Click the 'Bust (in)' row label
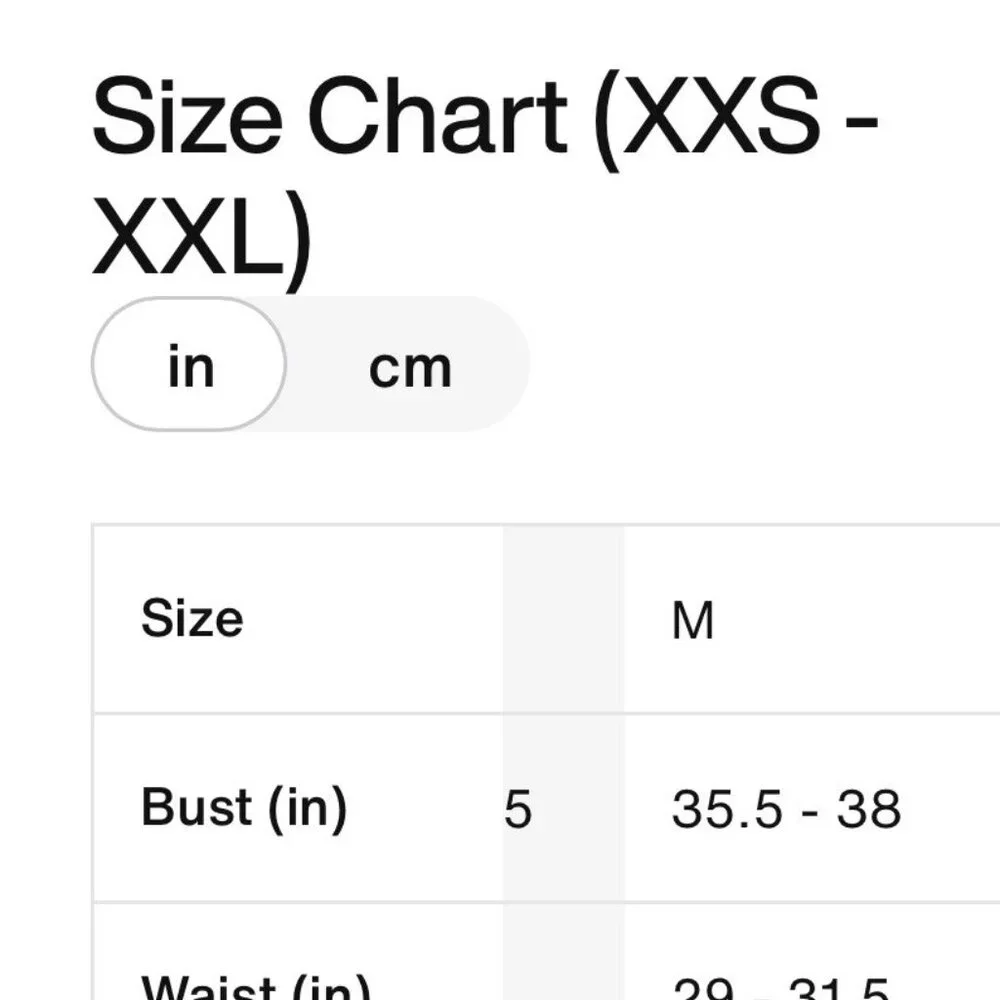The image size is (1000, 1000). click(244, 807)
